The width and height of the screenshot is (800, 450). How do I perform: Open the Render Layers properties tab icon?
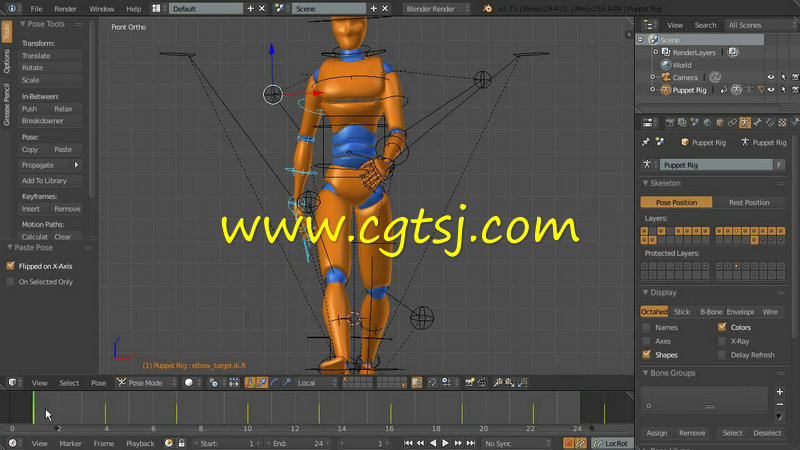[682, 123]
